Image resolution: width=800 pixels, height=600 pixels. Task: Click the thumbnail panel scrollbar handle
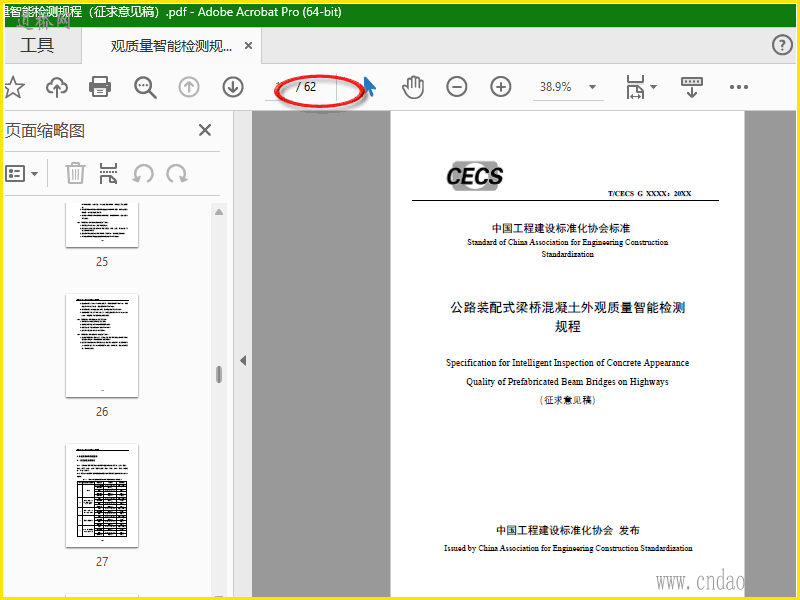point(219,374)
